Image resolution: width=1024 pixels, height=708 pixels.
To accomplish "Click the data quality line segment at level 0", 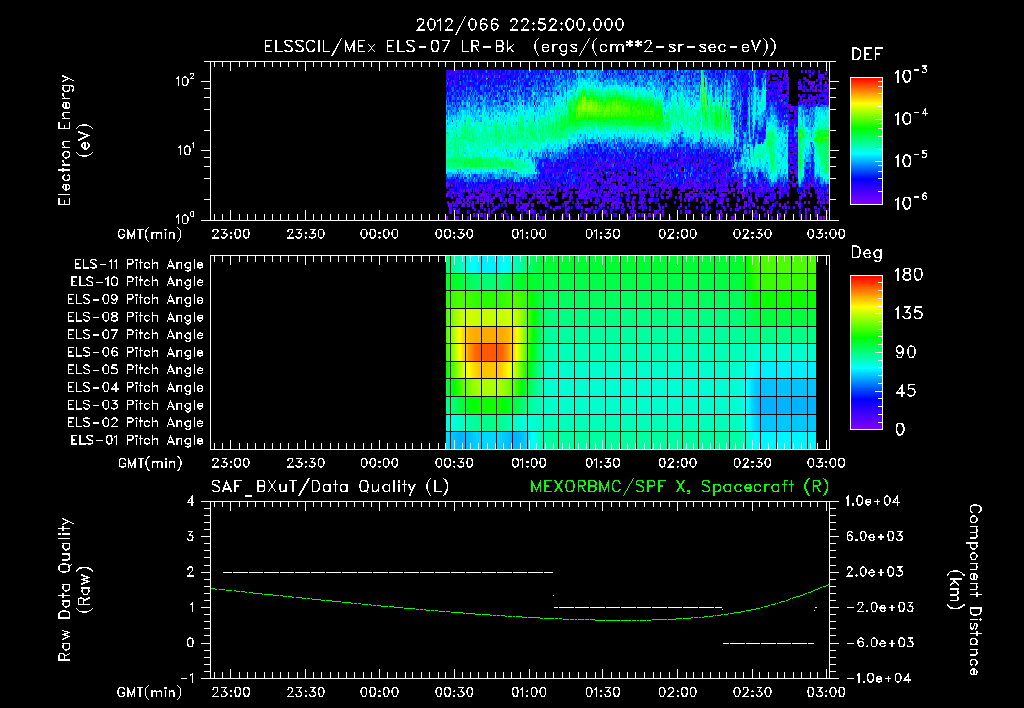I will tap(769, 643).
